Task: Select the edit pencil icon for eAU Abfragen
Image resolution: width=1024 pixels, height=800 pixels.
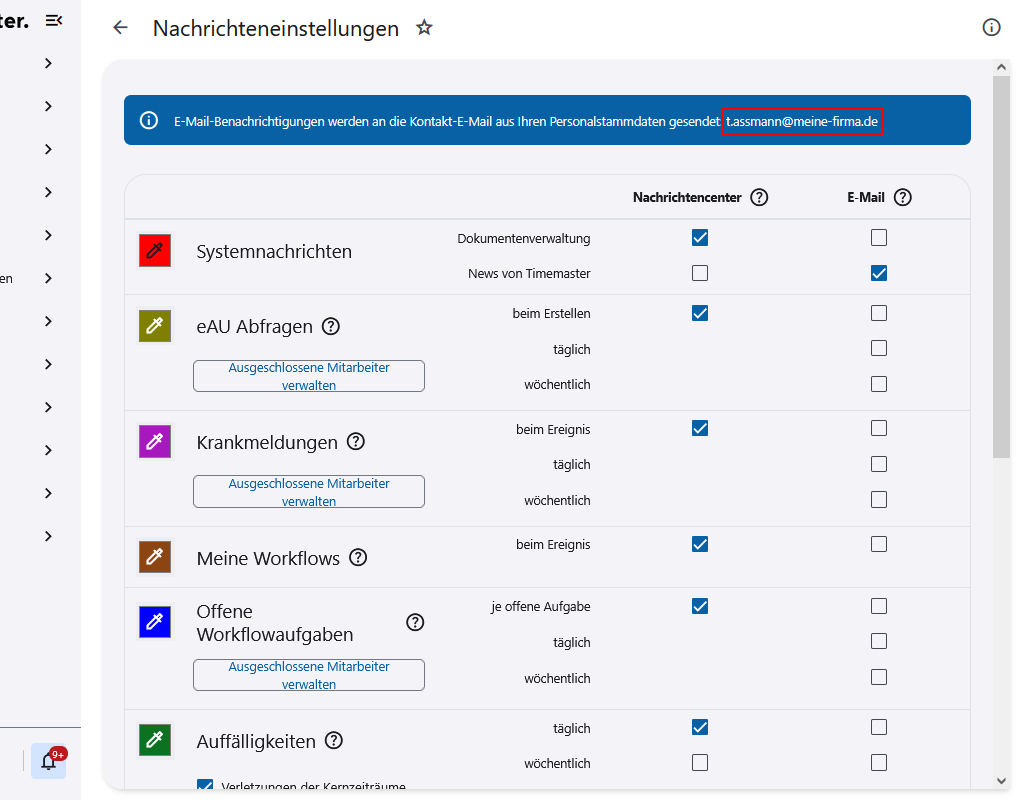Action: 155,325
